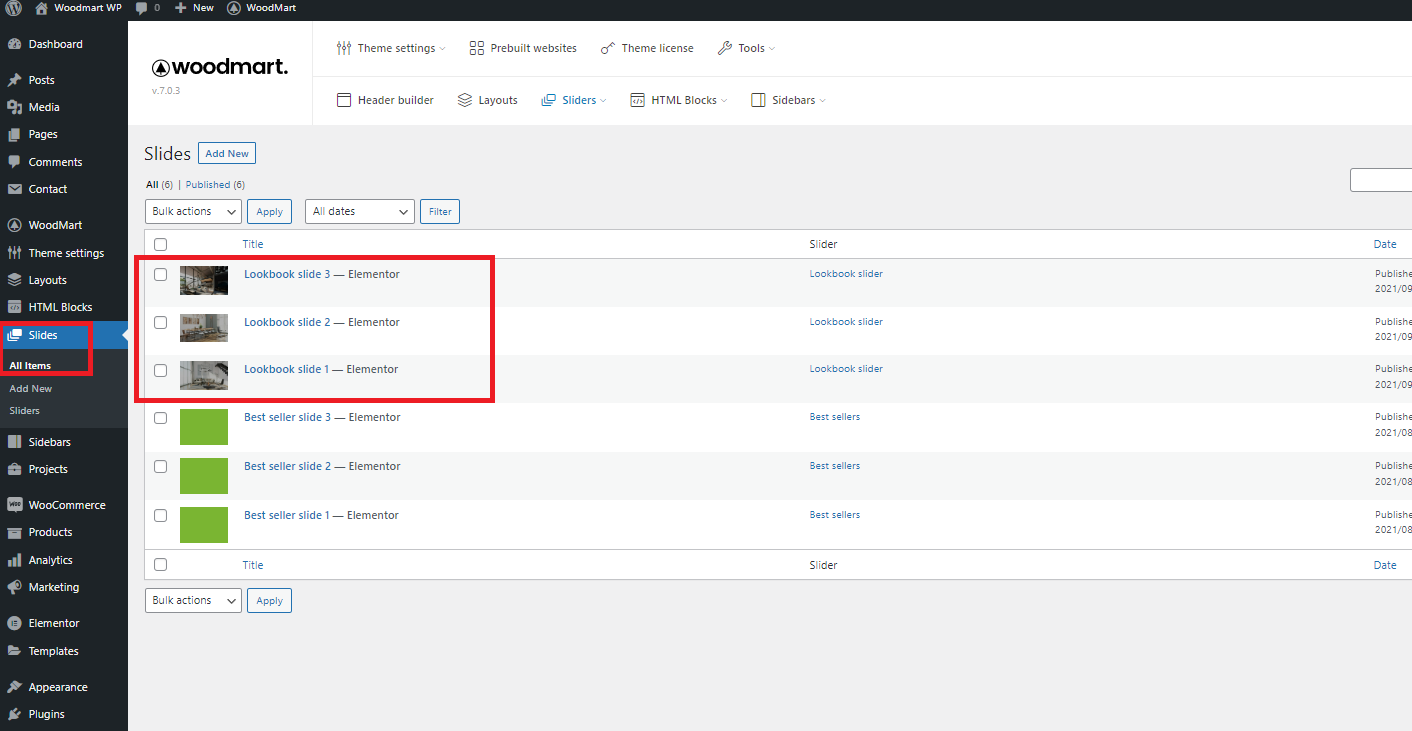Image resolution: width=1412 pixels, height=731 pixels.
Task: Click the Marketing megaphone icon
Action: [14, 587]
